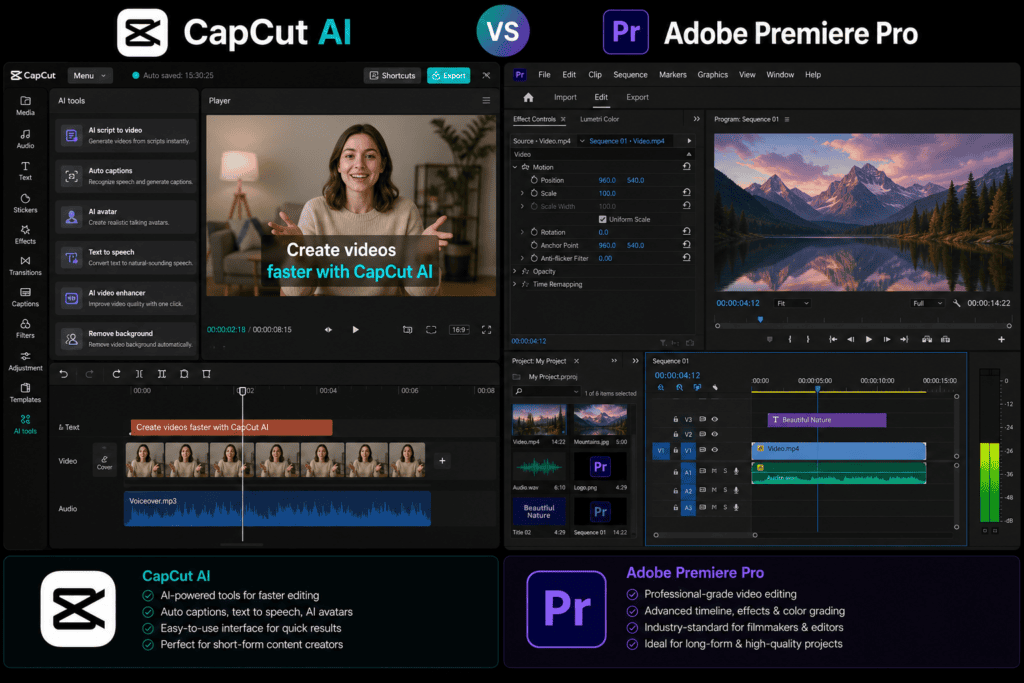Select AI tools in CapCut sidebar
This screenshot has width=1024, height=683.
click(25, 424)
